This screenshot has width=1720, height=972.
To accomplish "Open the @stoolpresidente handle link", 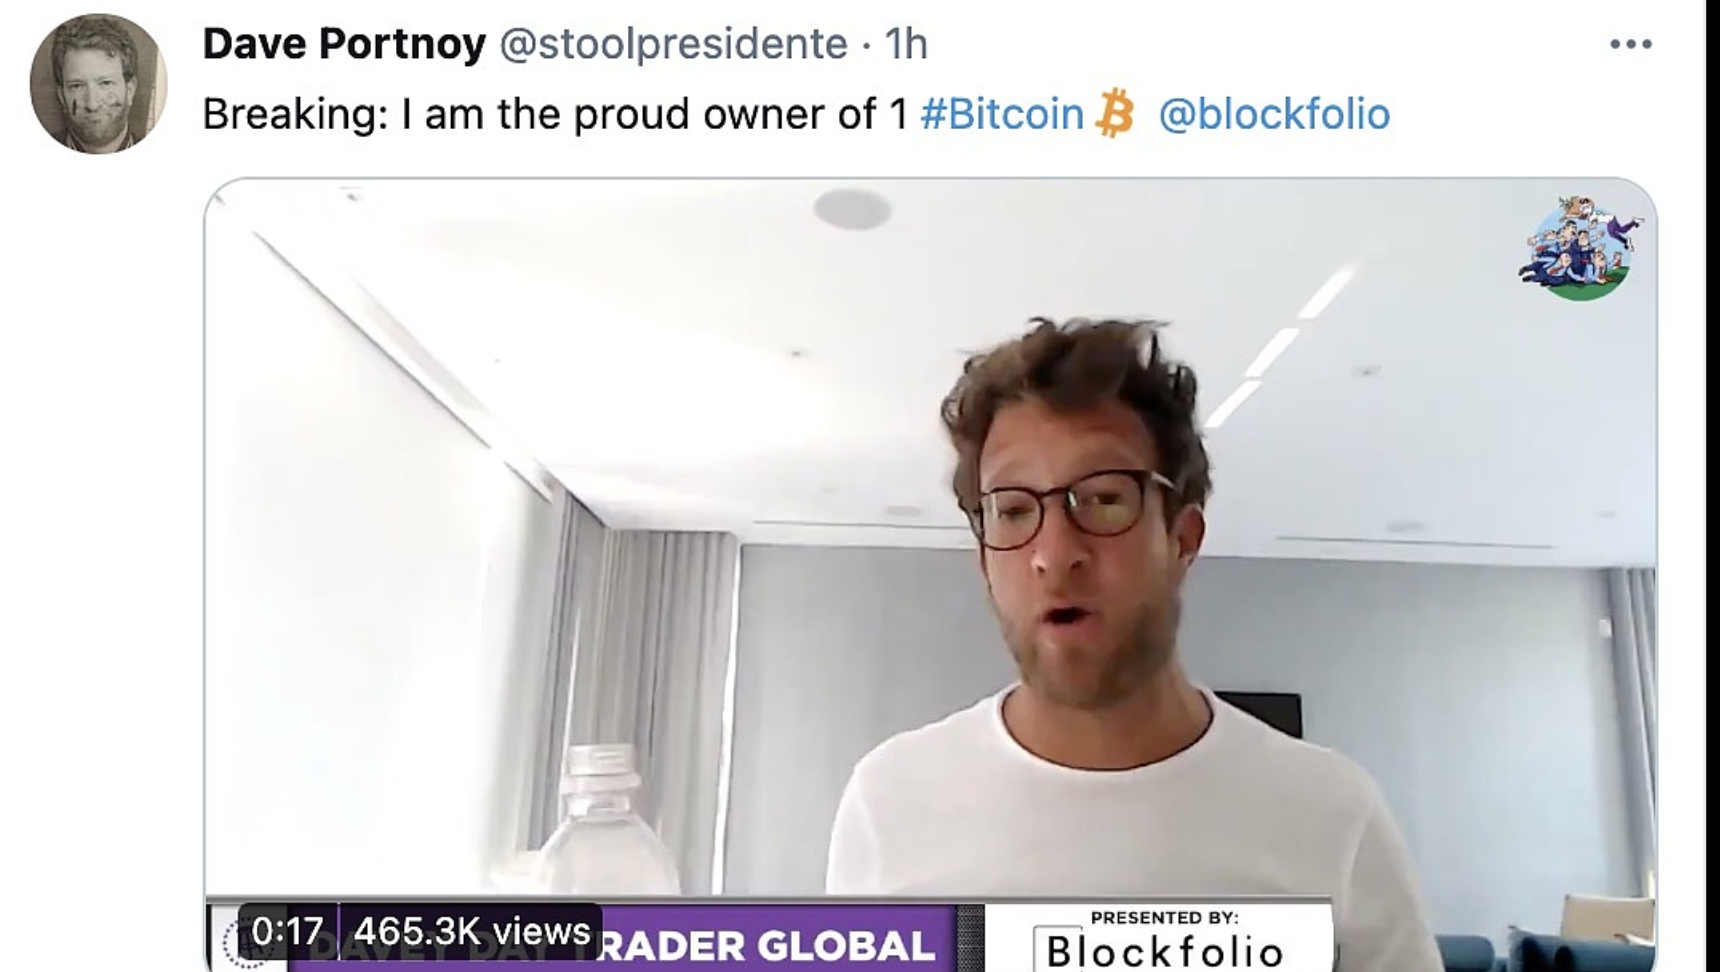I will click(x=673, y=44).
